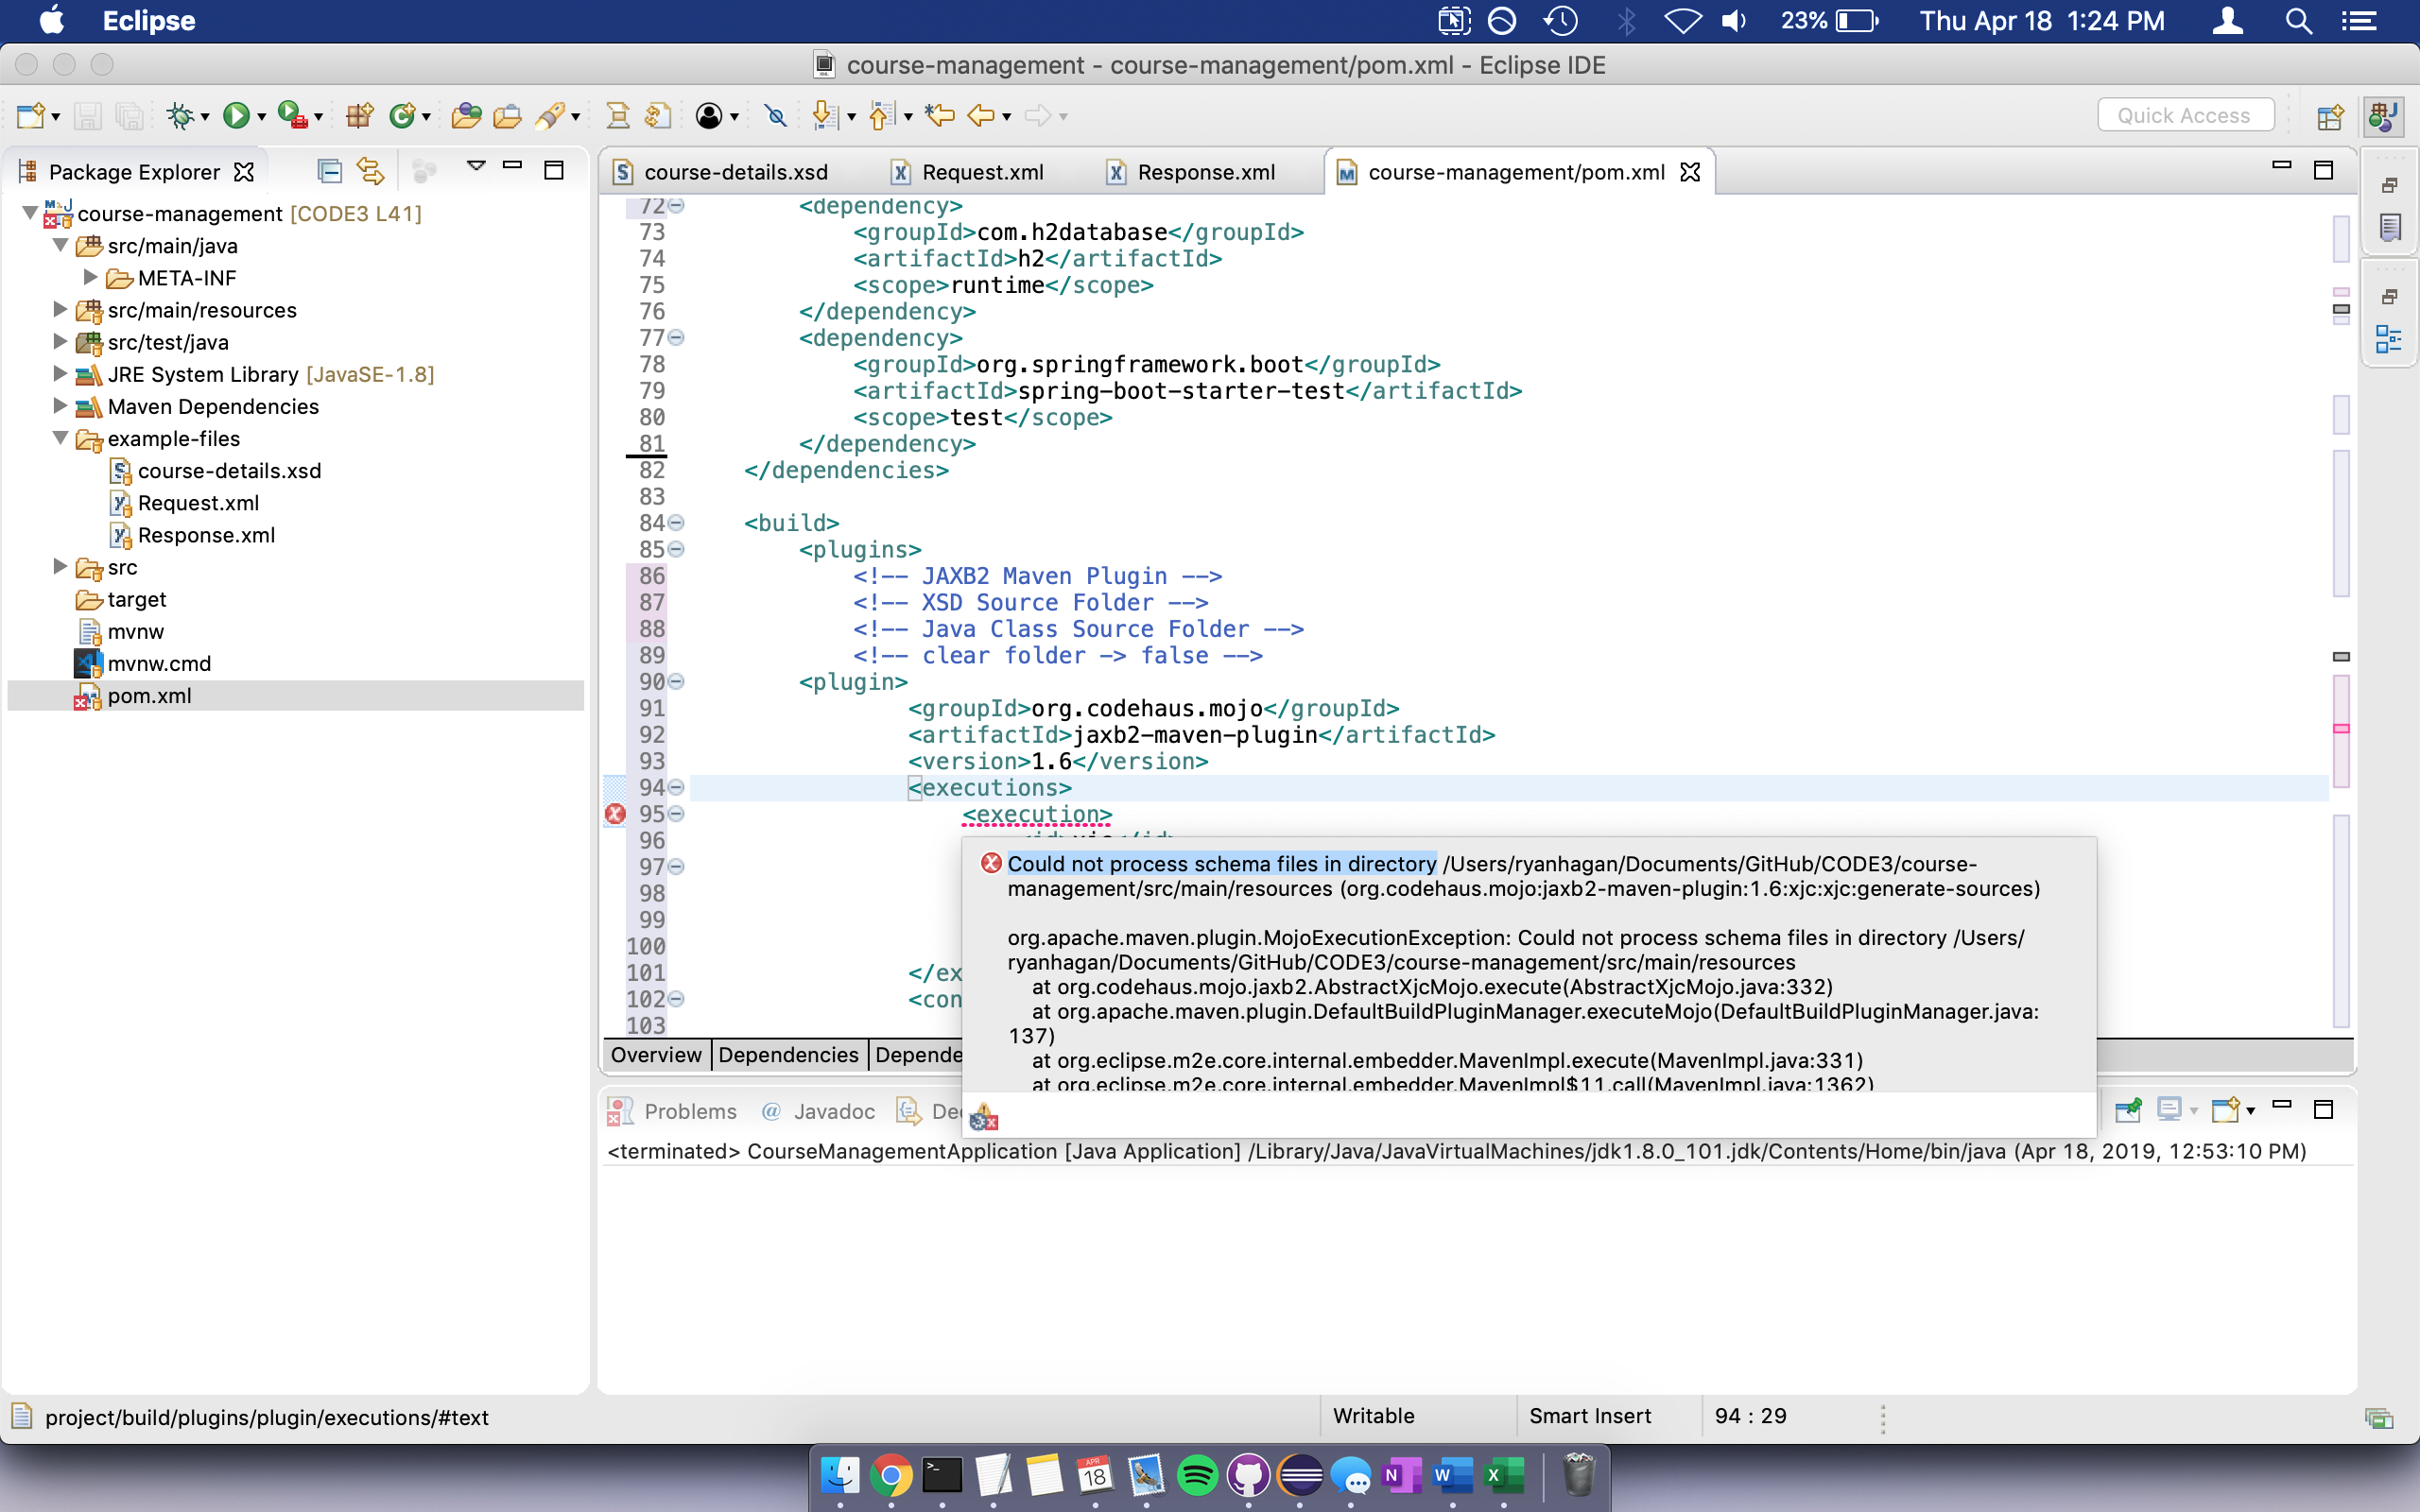Open the Dependencies tab of pom editor

click(x=788, y=1055)
